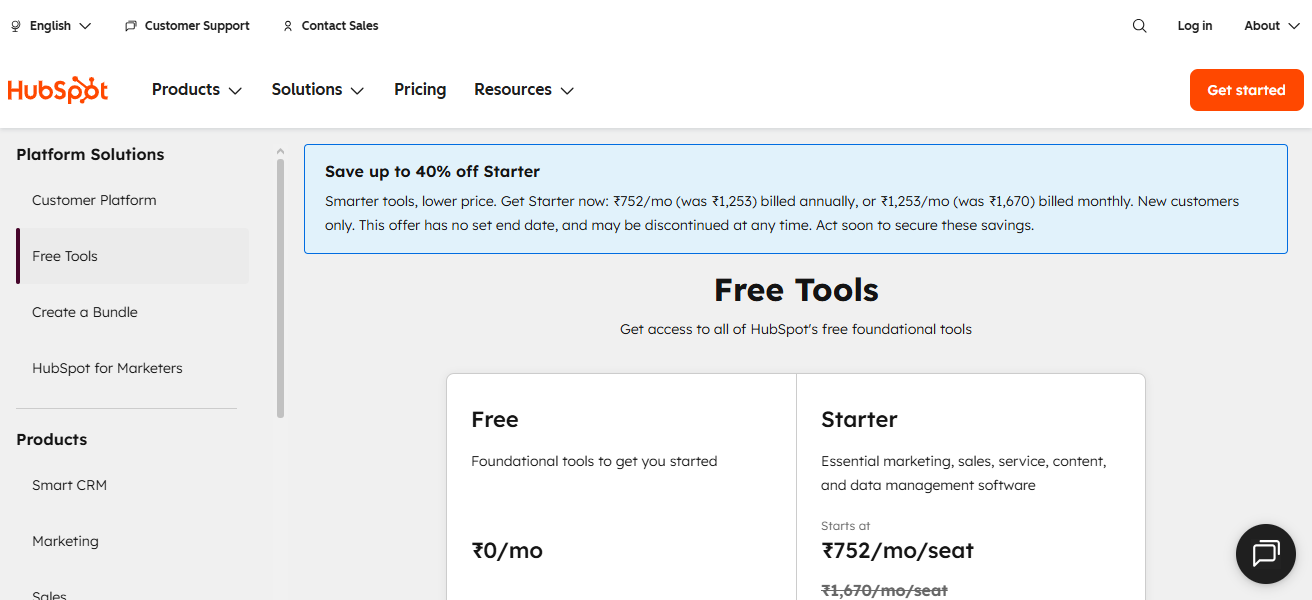Viewport: 1312px width, 600px height.
Task: Open HubSpot for Marketers
Action: tap(107, 367)
